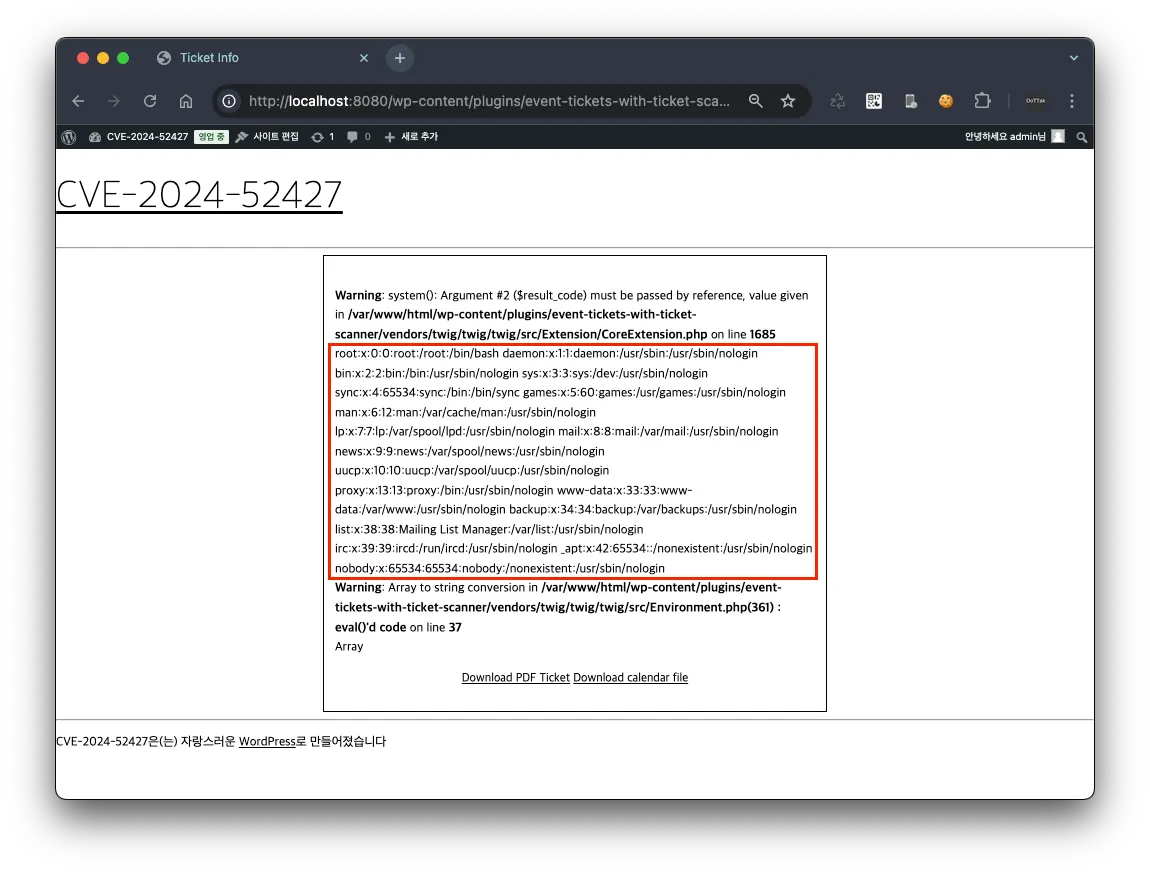Screen dimensions: 1150x873
Task: Expand the tab search chevron
Action: (x=1074, y=58)
